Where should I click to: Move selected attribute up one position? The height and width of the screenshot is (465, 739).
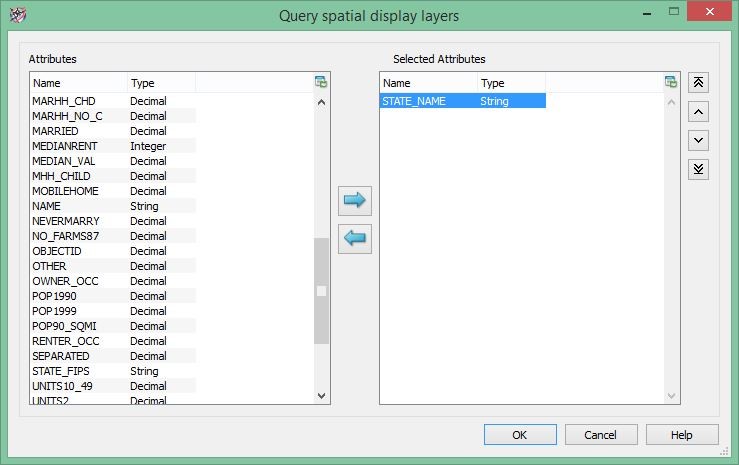(x=699, y=112)
